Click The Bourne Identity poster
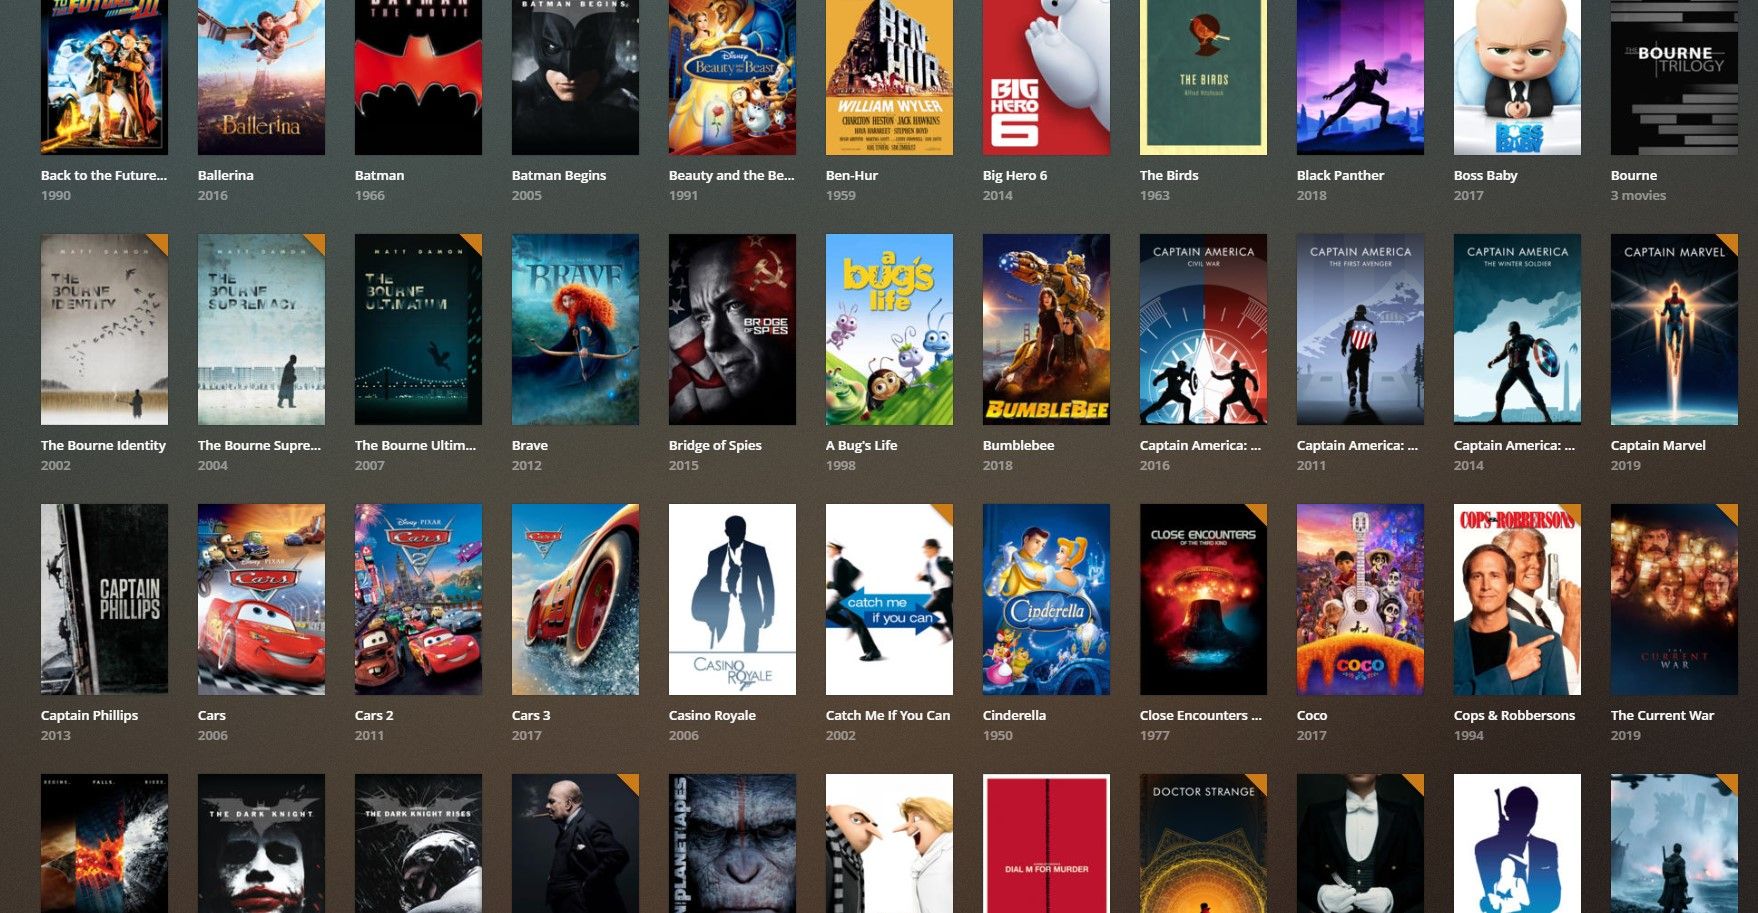The height and width of the screenshot is (913, 1758). pos(104,329)
